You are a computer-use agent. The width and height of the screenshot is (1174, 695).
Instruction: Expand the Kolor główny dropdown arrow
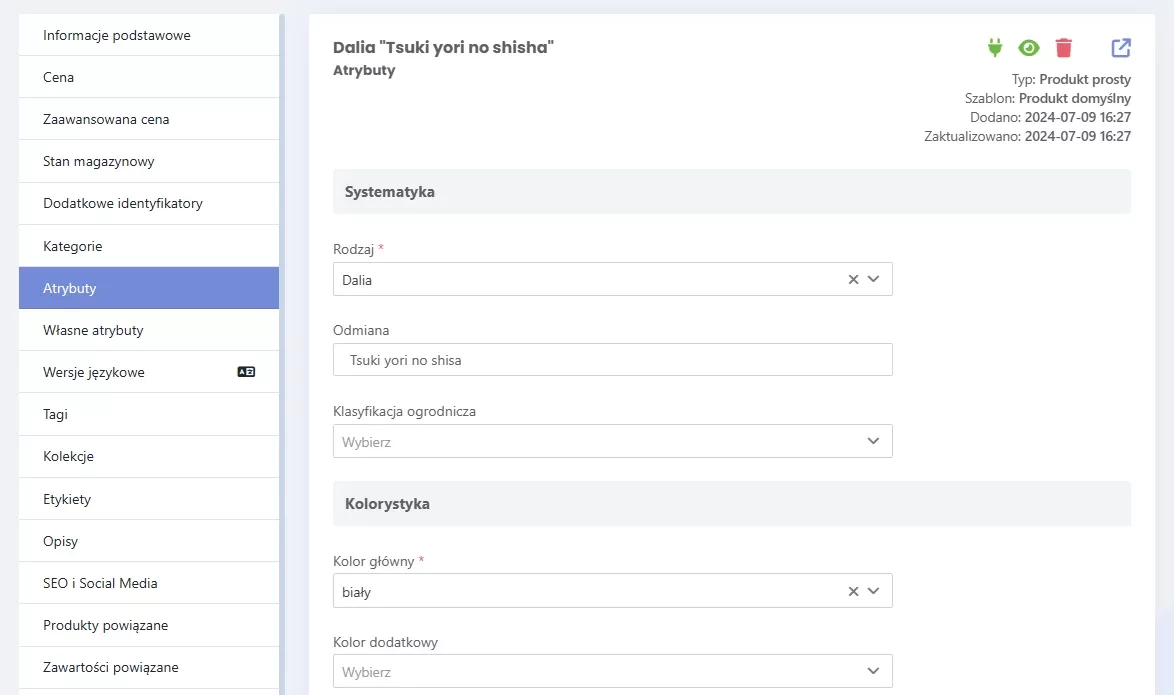tap(873, 592)
